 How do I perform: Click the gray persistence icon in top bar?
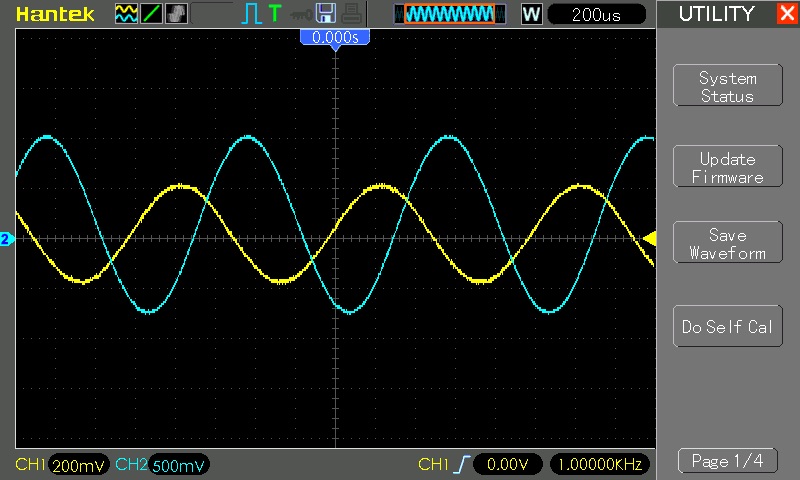pos(177,14)
